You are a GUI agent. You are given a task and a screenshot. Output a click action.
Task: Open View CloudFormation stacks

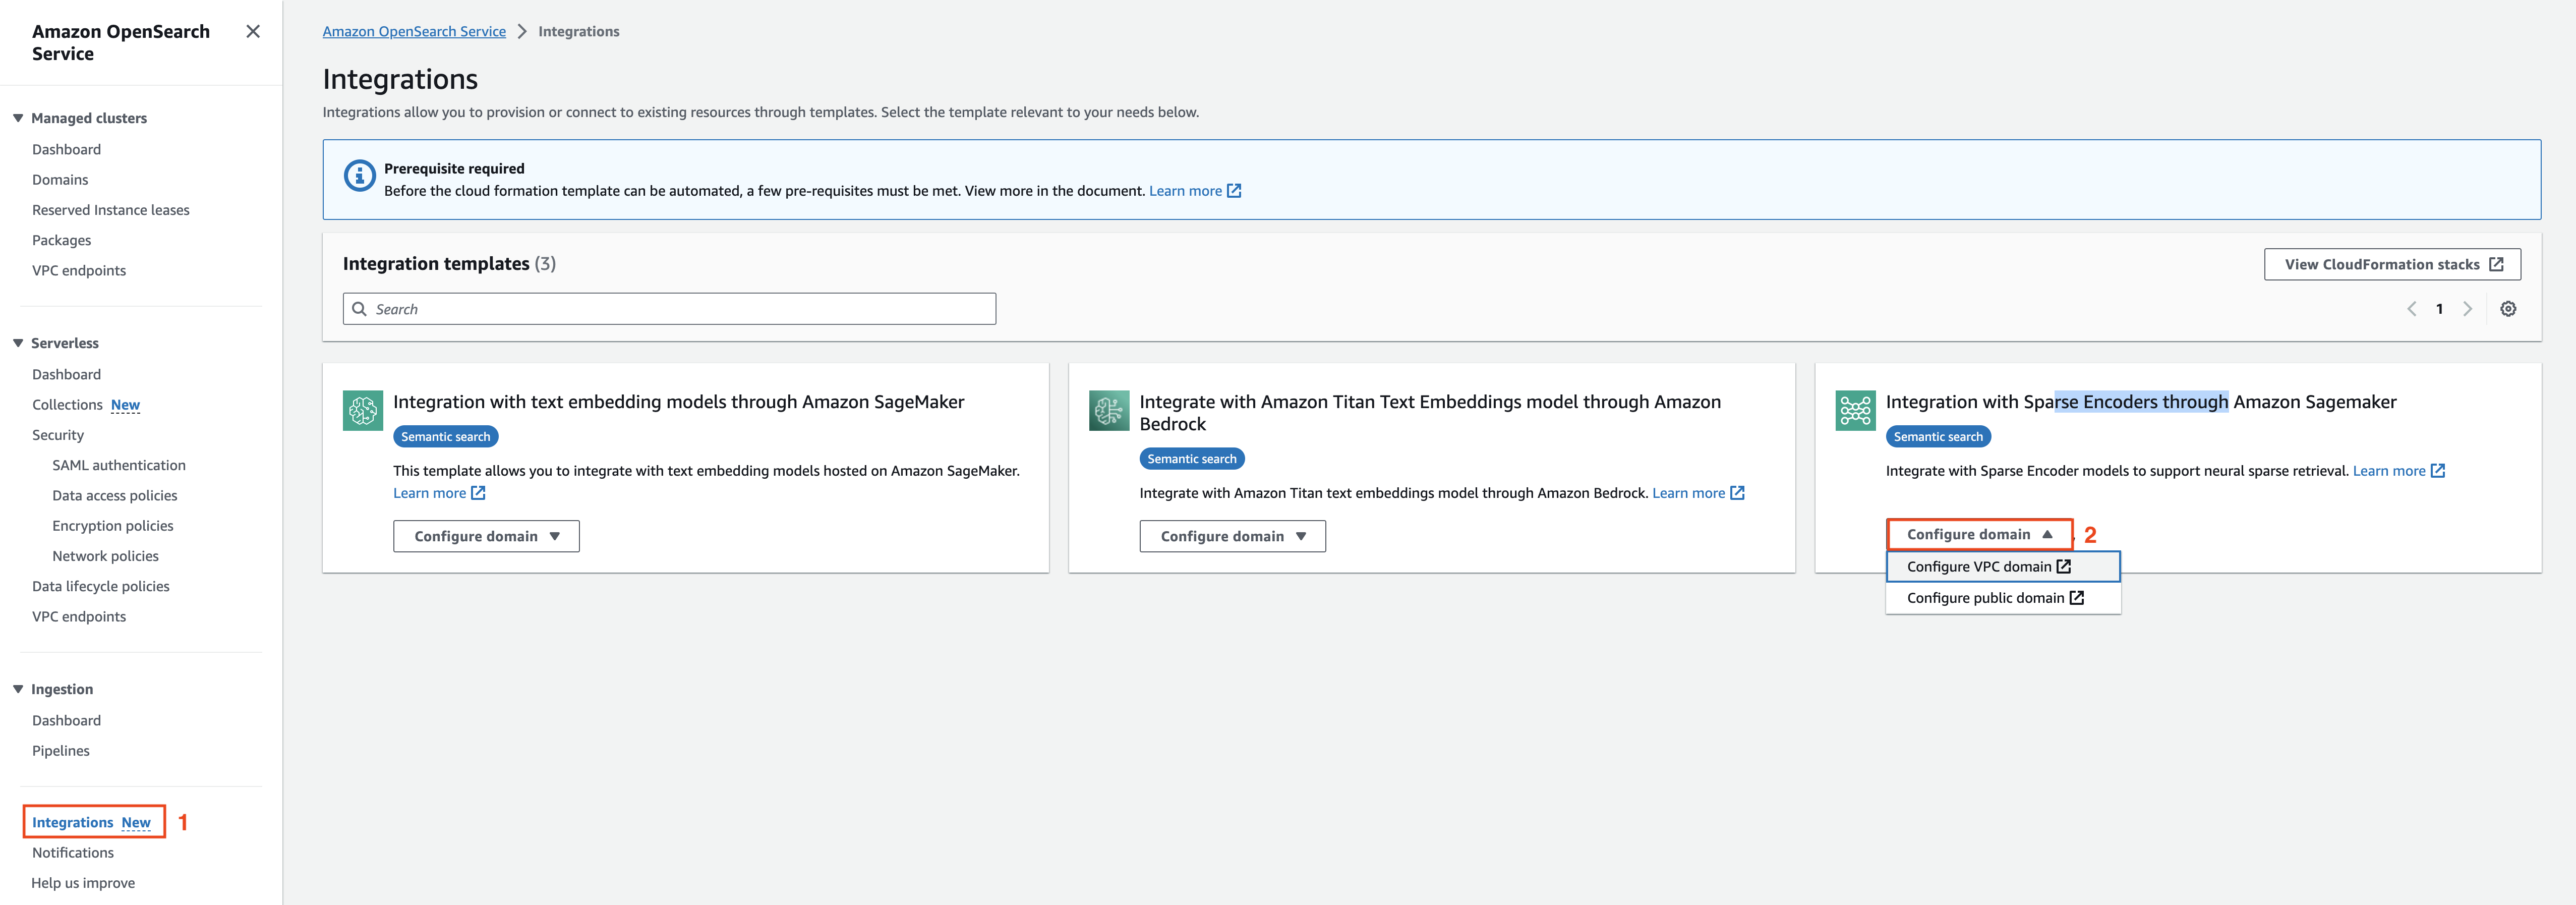tap(2392, 265)
